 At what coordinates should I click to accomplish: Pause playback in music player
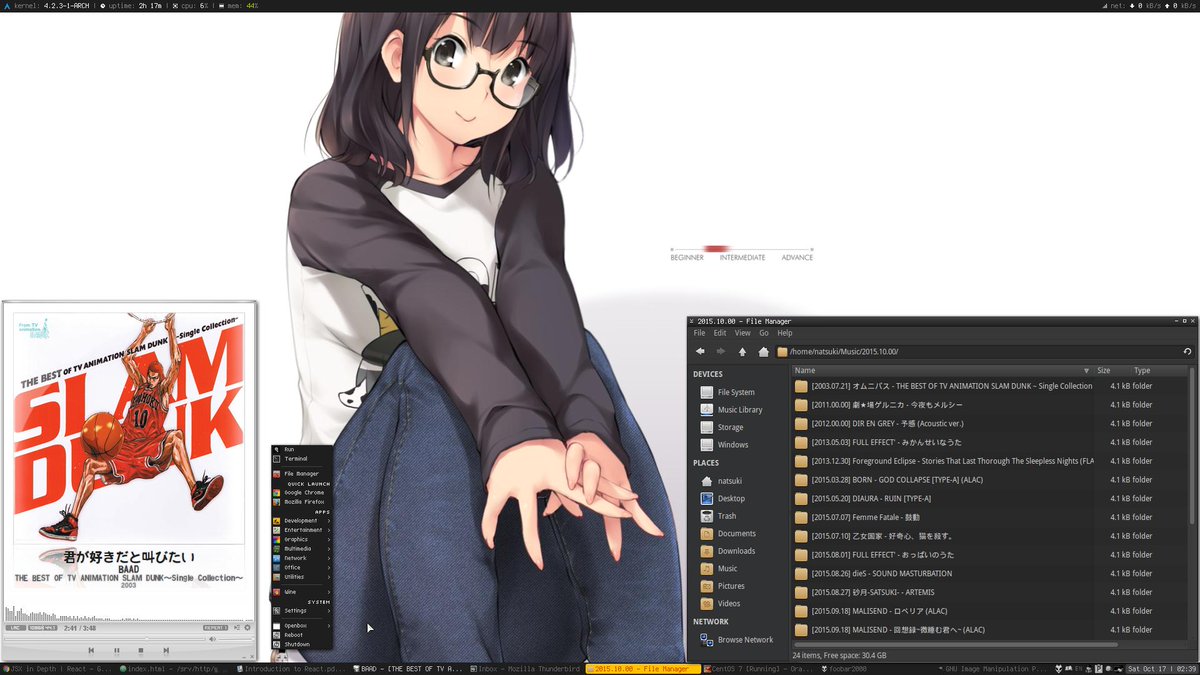point(117,651)
